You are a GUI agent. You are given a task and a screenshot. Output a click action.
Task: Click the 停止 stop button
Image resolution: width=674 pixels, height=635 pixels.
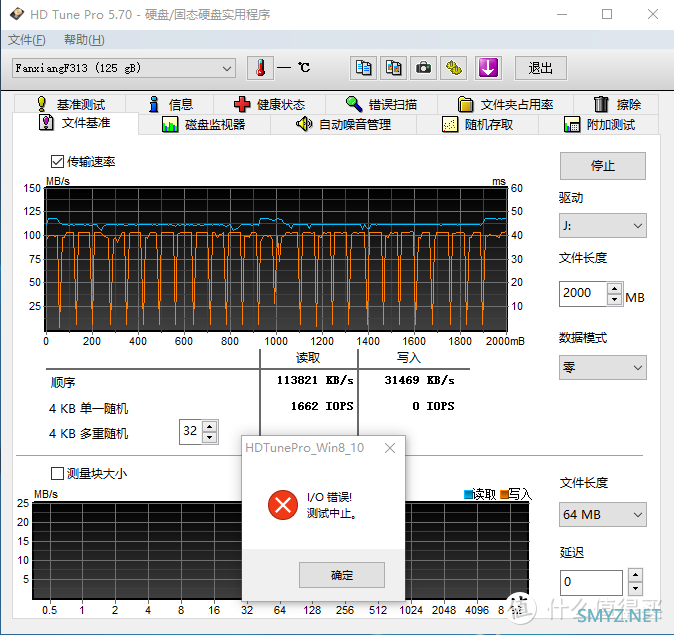coord(602,166)
